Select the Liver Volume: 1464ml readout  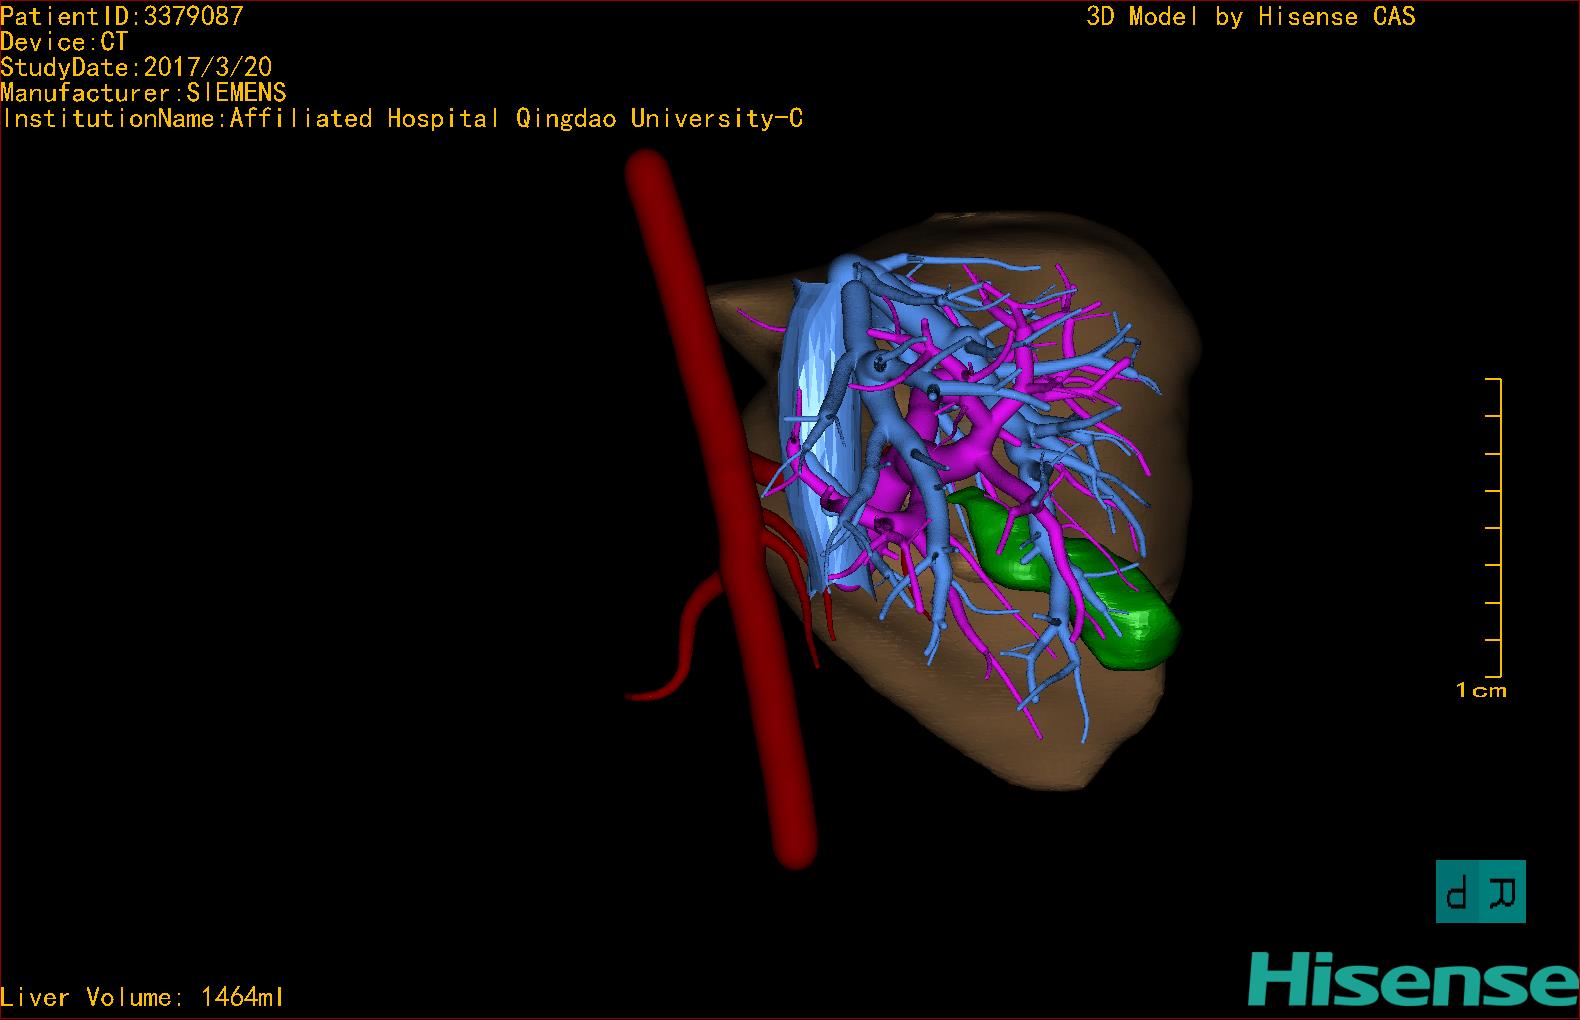coord(142,997)
